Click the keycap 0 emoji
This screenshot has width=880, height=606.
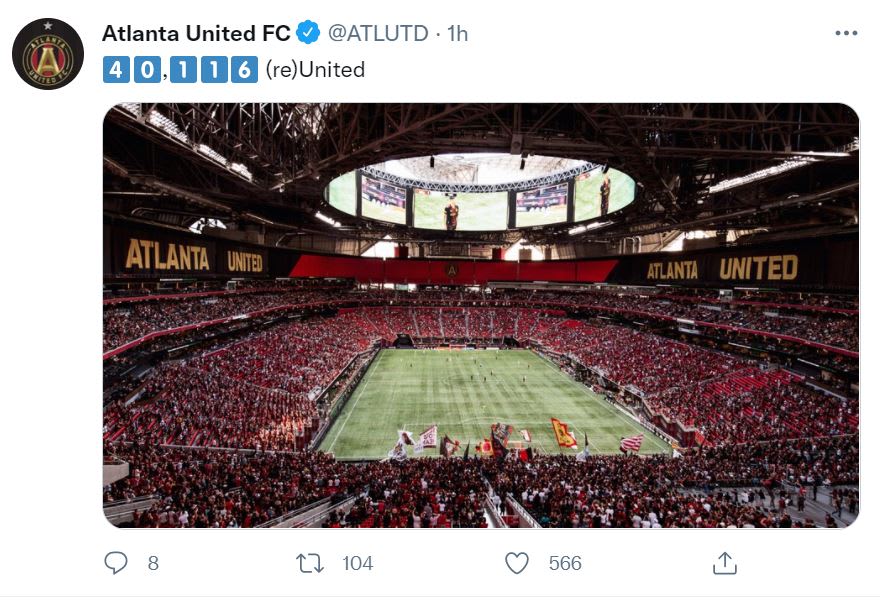tap(145, 70)
